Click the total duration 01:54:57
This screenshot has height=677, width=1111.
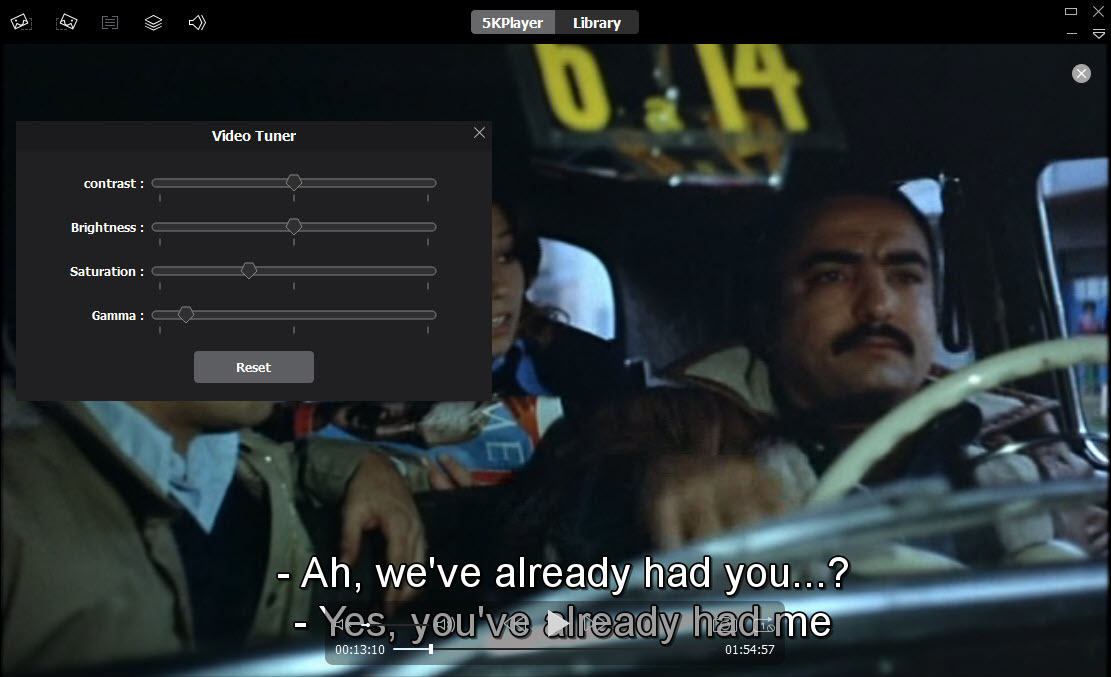(750, 649)
